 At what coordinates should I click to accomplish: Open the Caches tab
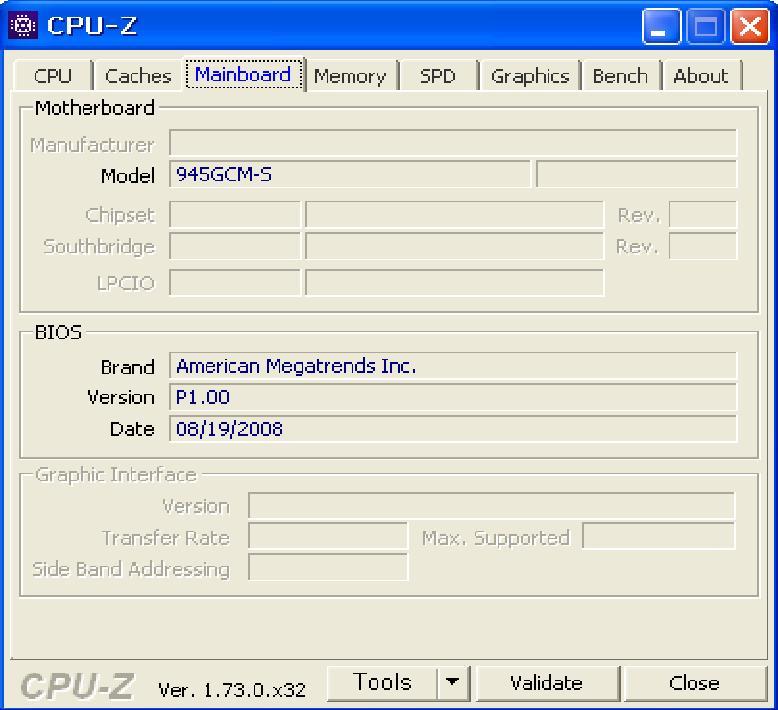point(138,76)
